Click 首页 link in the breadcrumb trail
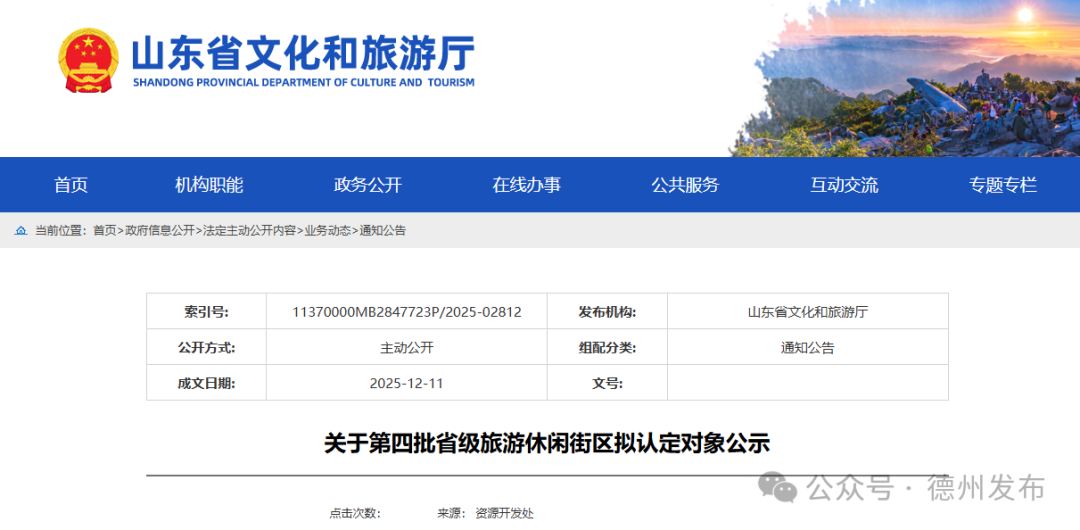The width and height of the screenshot is (1080, 530). pos(104,230)
